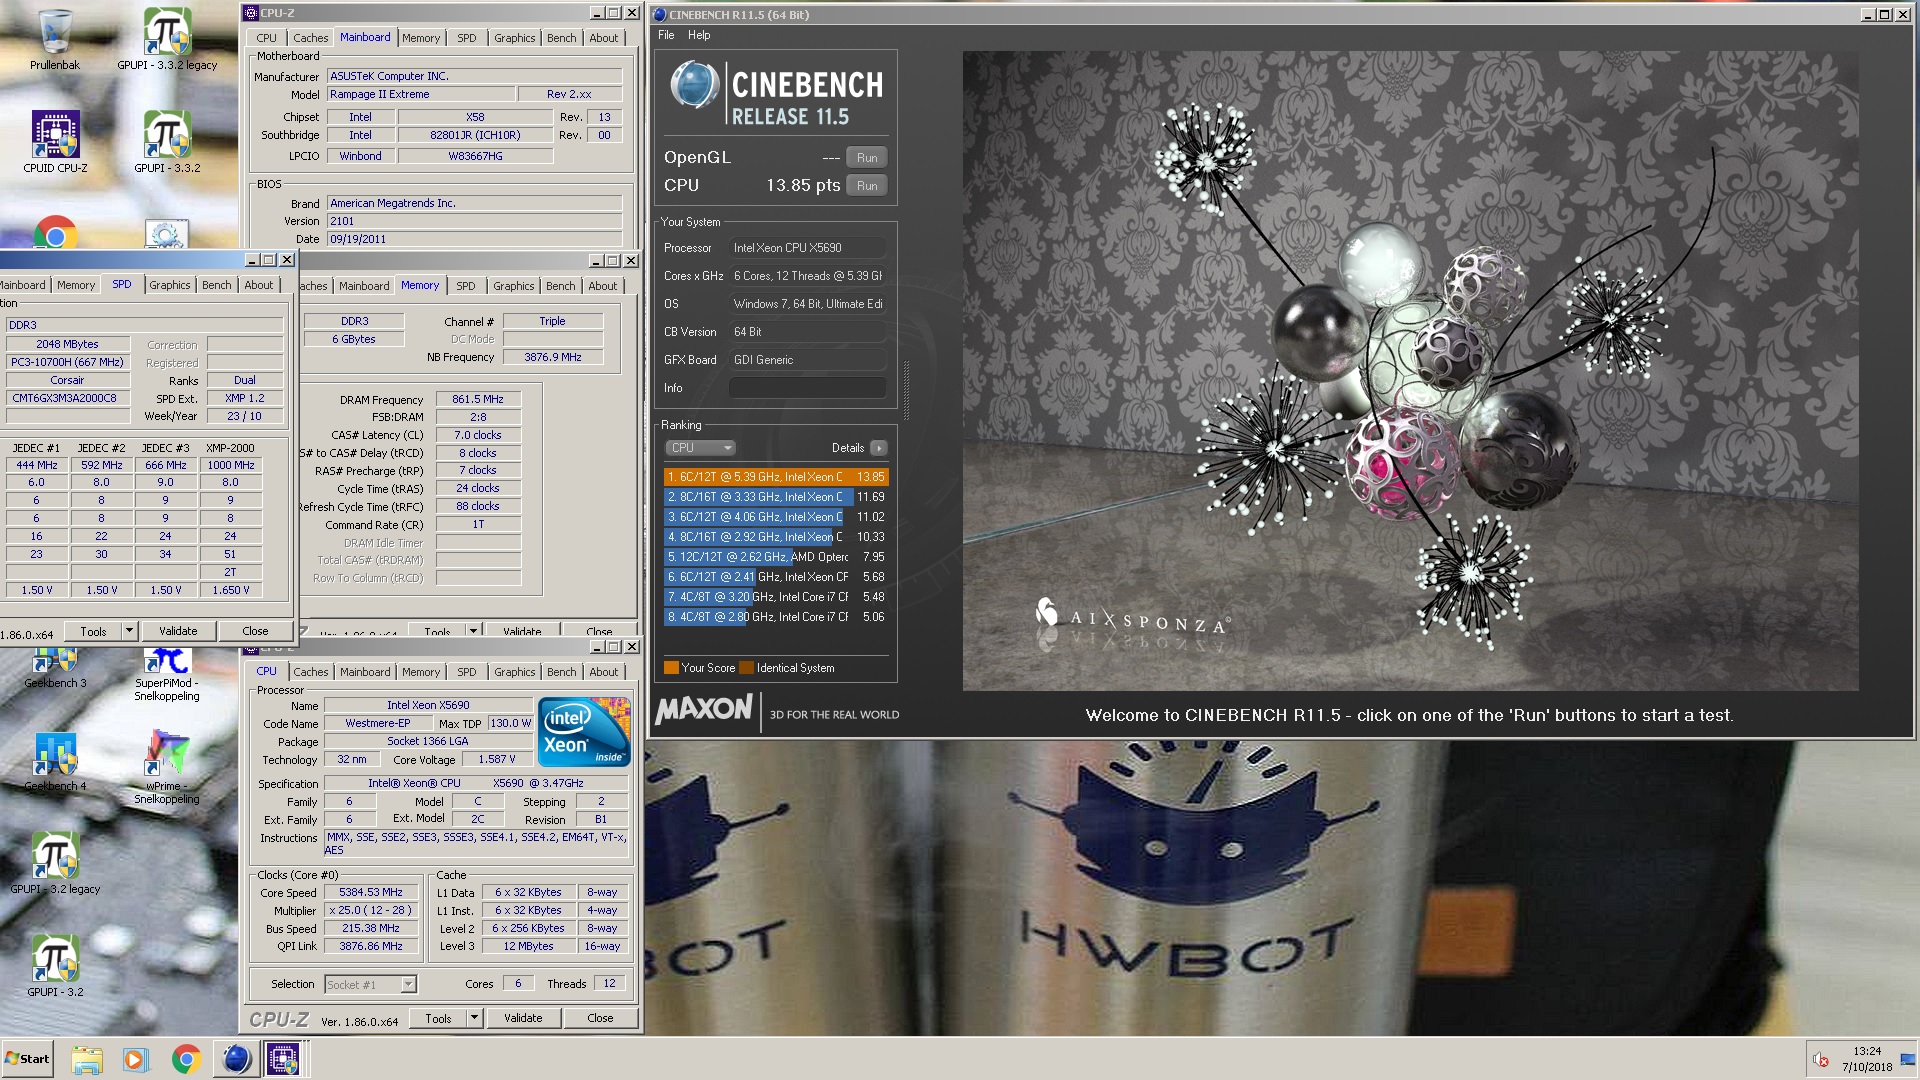This screenshot has width=1920, height=1080.
Task: Switch to Caches tab in Mainboard window
Action: [311, 38]
